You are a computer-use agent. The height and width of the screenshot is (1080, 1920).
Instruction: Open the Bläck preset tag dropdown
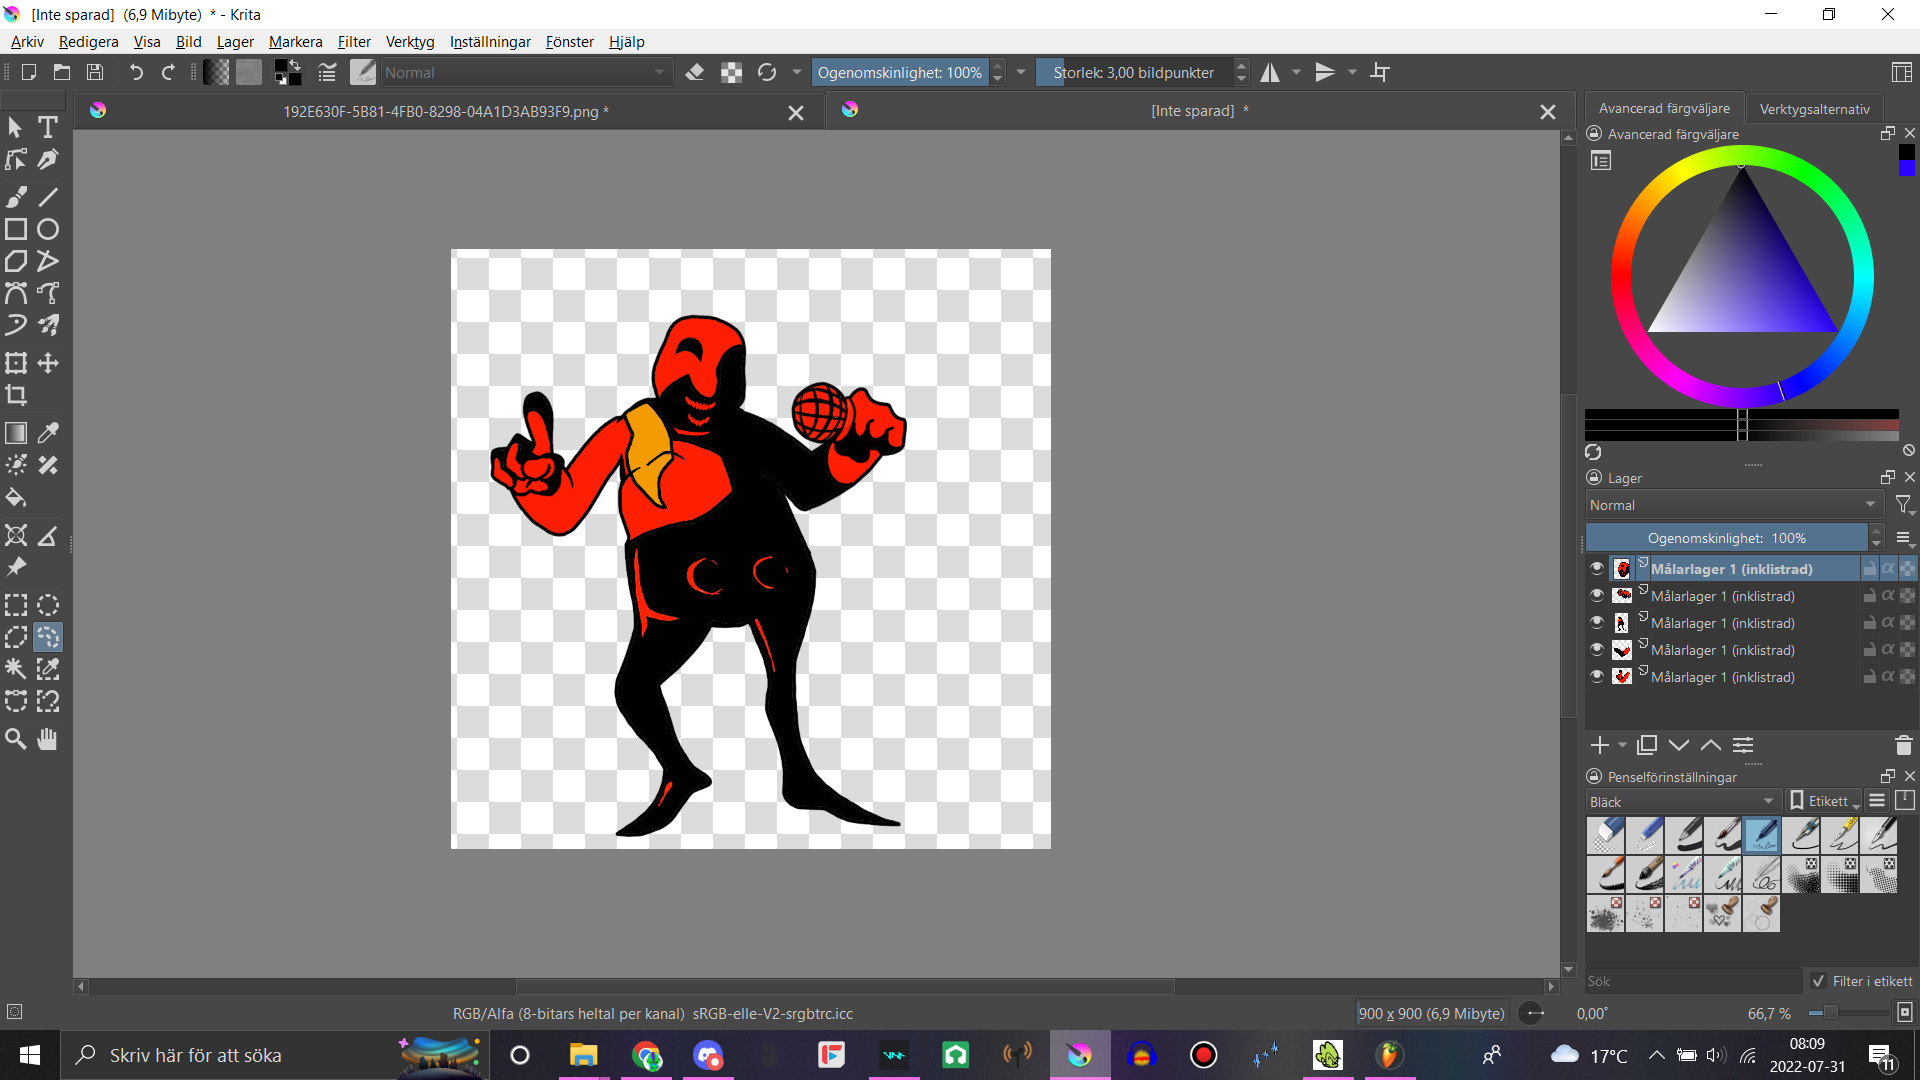[1682, 801]
